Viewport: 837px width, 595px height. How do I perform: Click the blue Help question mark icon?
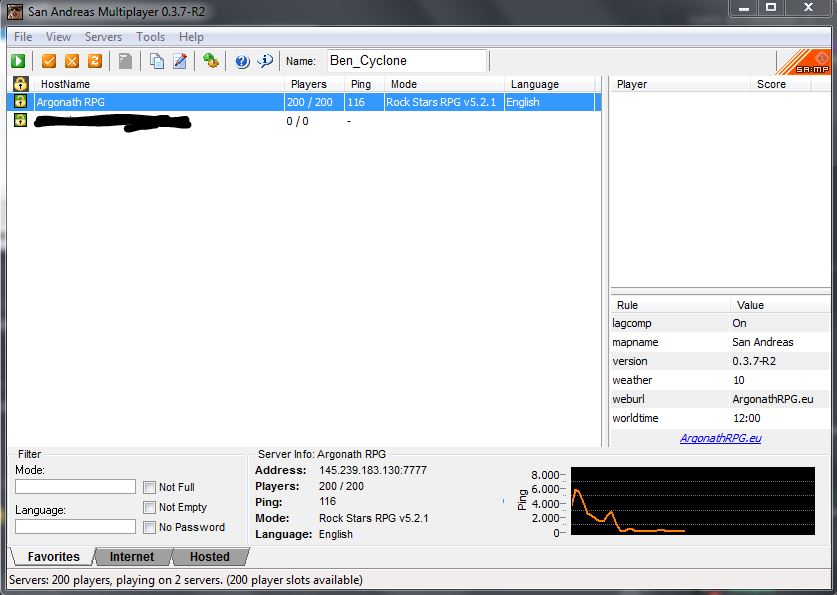coord(242,61)
